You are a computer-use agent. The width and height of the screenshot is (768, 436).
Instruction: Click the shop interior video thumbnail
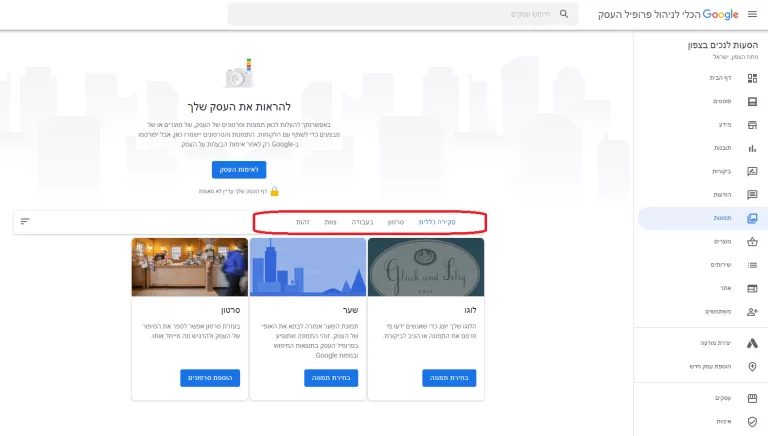[190, 267]
